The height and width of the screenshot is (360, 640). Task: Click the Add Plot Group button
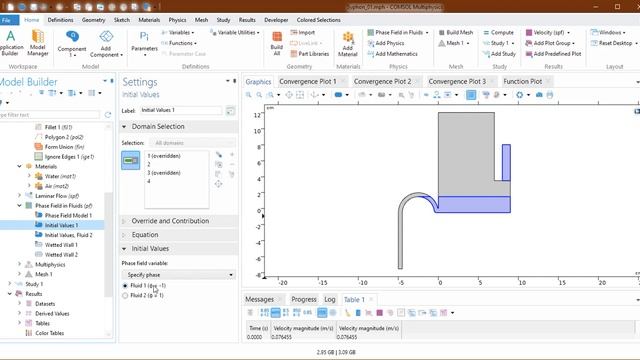[550, 43]
